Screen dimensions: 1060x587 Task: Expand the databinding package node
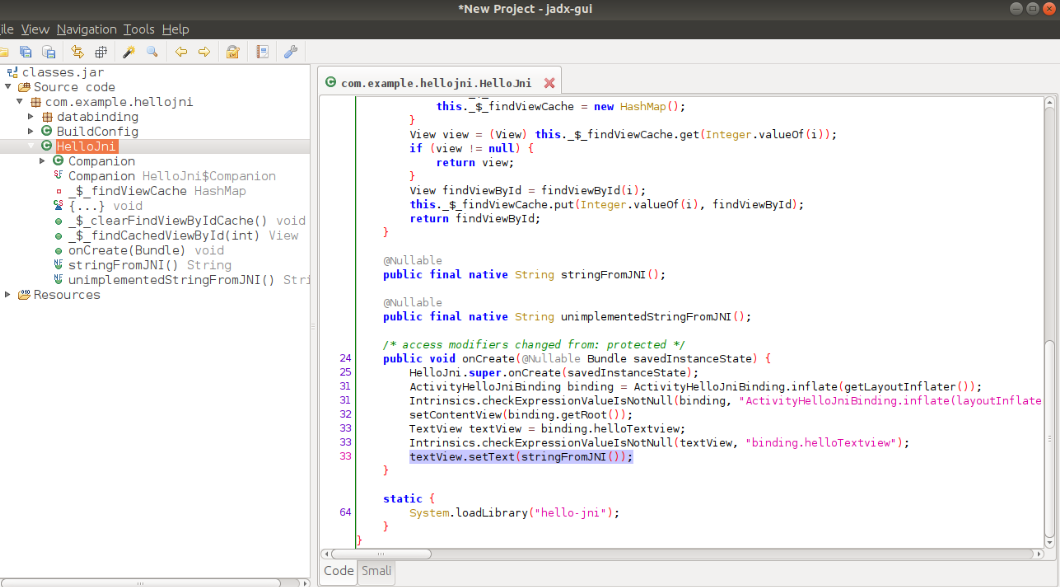31,116
